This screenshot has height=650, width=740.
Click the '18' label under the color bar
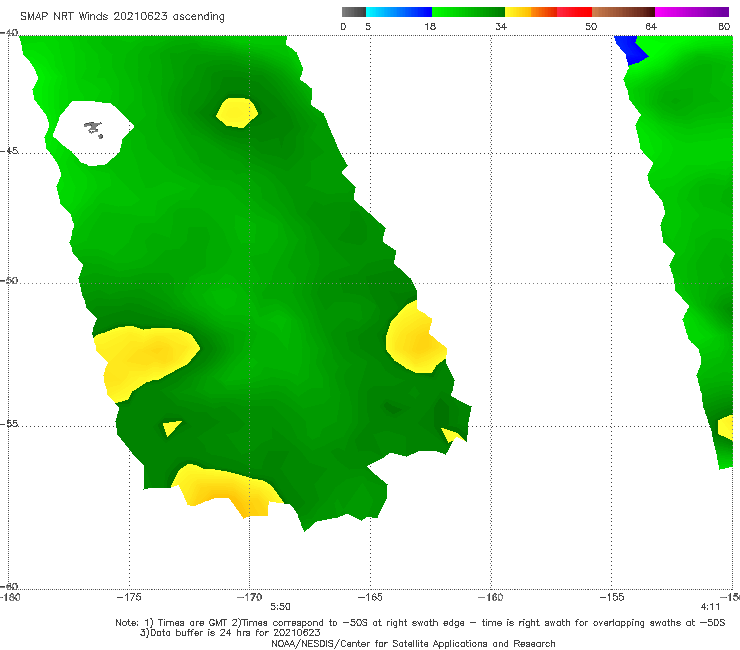pyautogui.click(x=430, y=26)
